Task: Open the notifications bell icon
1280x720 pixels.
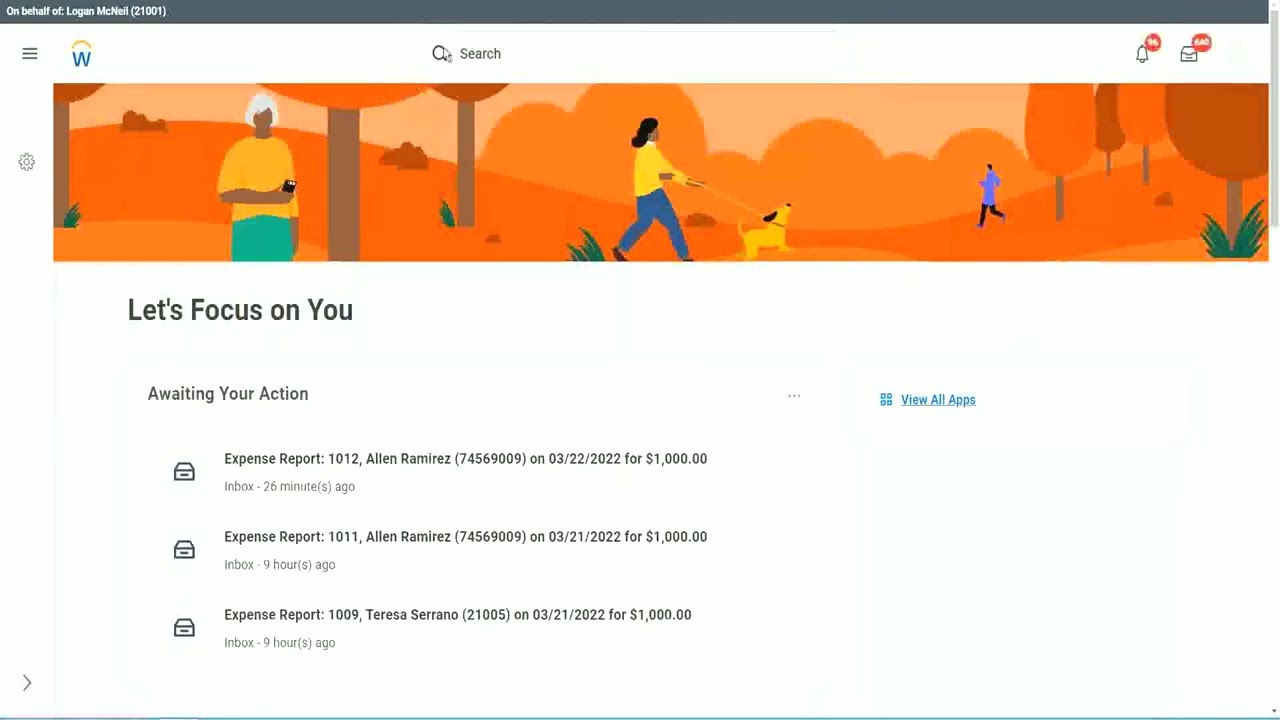Action: point(1142,54)
